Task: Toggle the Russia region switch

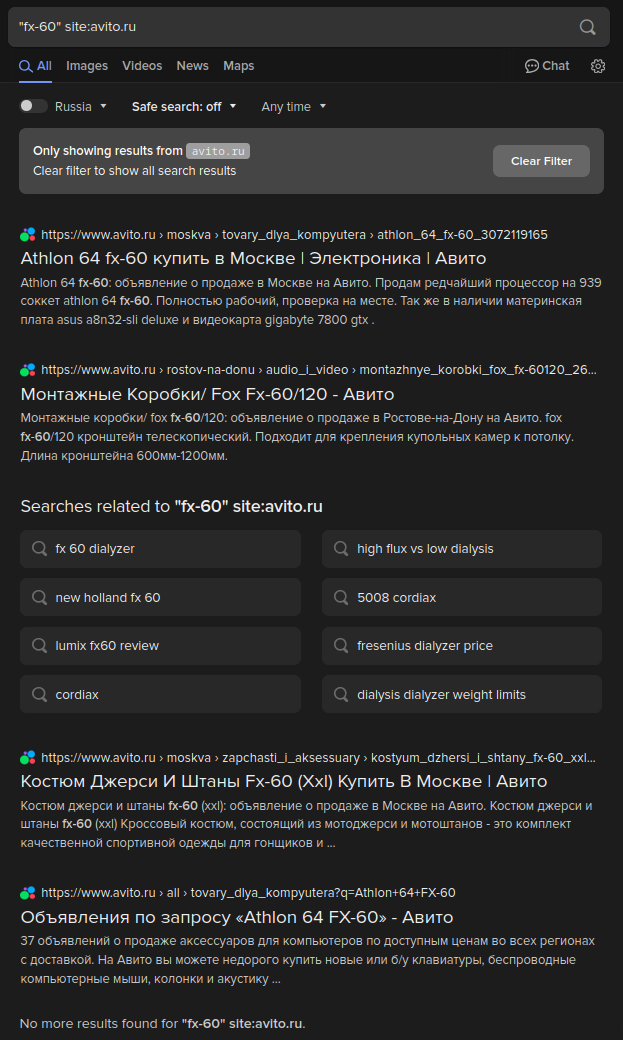Action: click(x=33, y=106)
